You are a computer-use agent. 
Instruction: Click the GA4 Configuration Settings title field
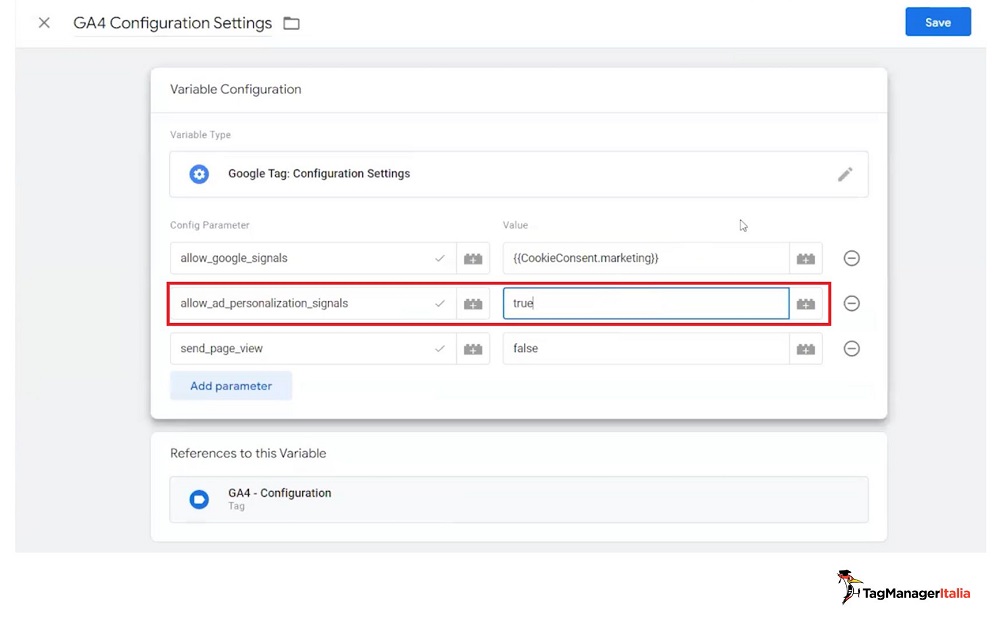point(172,23)
